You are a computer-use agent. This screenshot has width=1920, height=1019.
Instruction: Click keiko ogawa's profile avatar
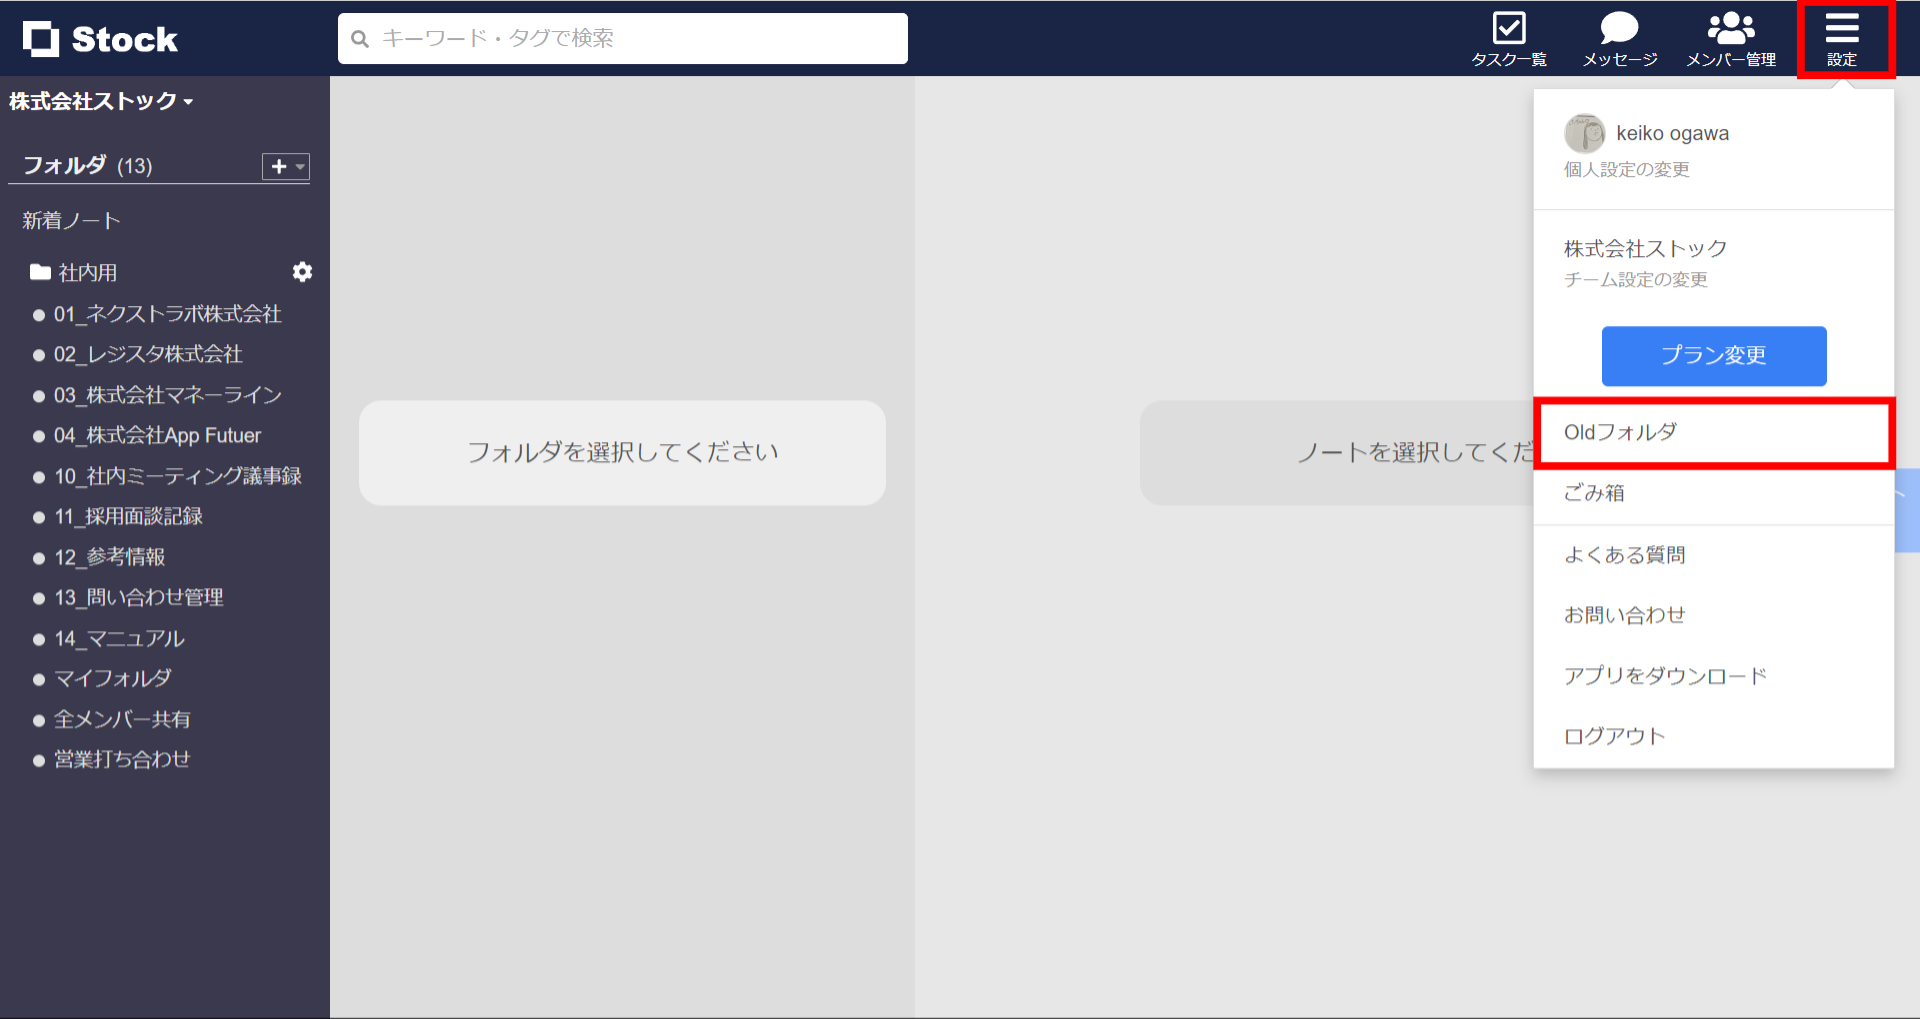[1585, 133]
